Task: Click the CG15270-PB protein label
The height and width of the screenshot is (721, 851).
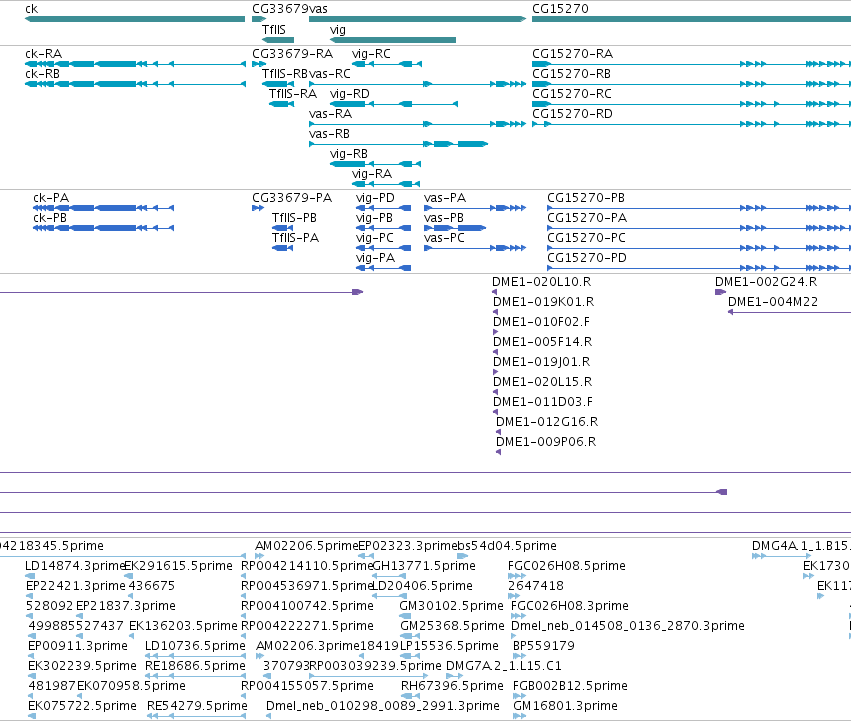Action: tap(586, 198)
